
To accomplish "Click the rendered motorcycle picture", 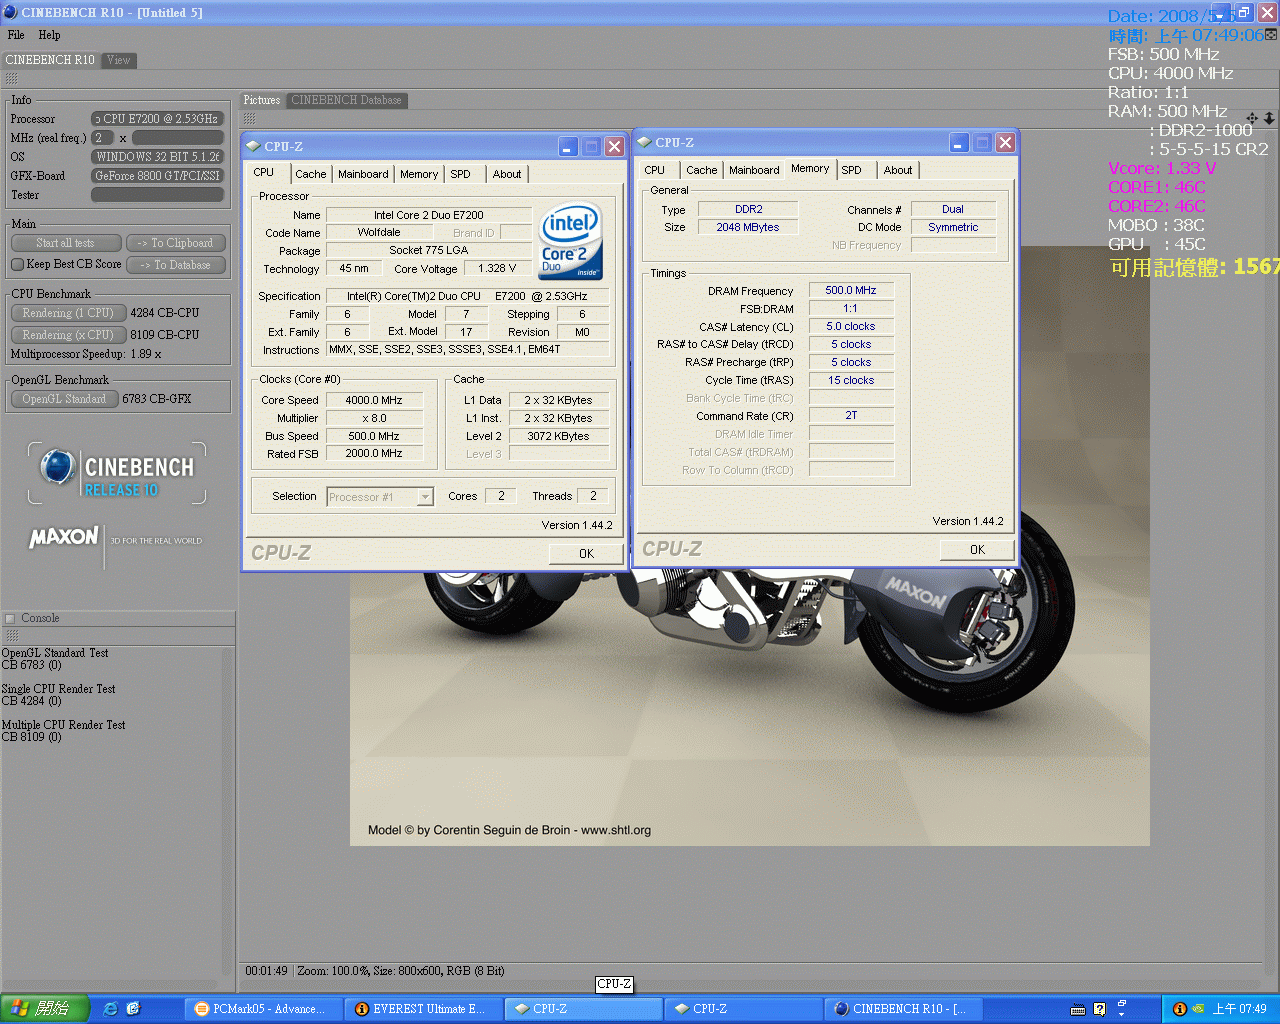I will [x=750, y=545].
